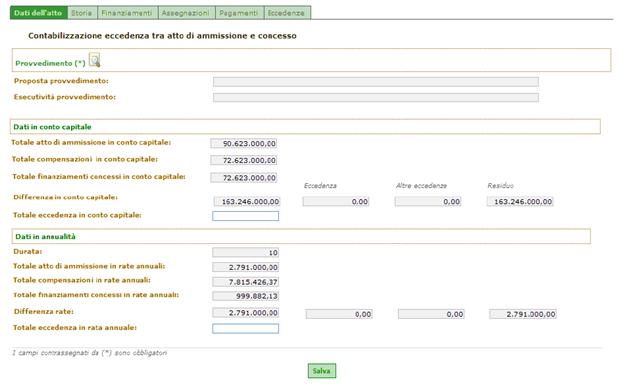625x388 pixels.
Task: Switch to the Storia tab
Action: click(82, 13)
